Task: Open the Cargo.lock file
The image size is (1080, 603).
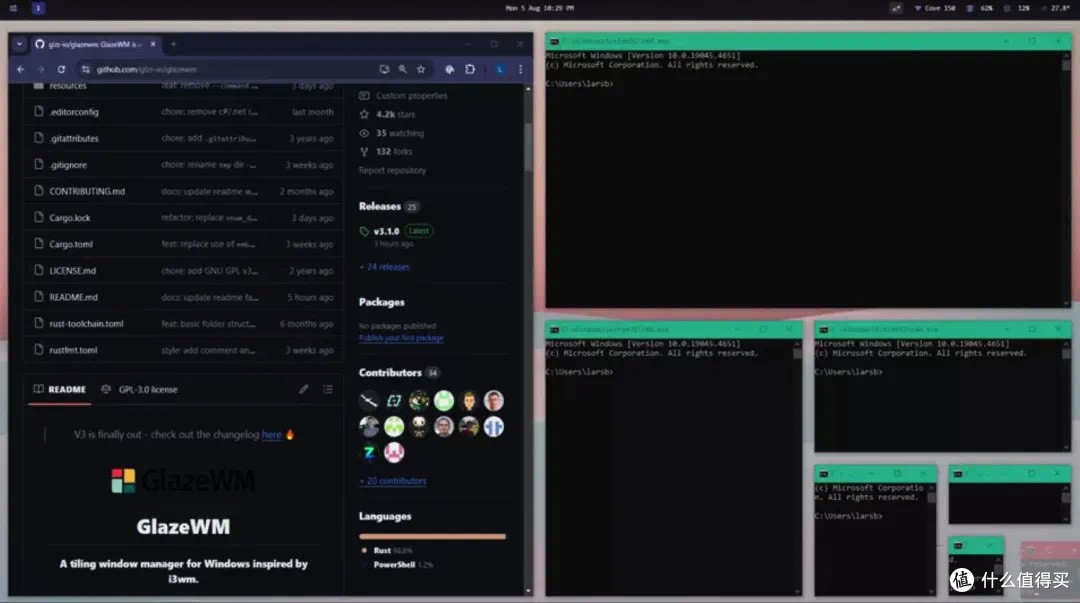Action: tap(70, 218)
